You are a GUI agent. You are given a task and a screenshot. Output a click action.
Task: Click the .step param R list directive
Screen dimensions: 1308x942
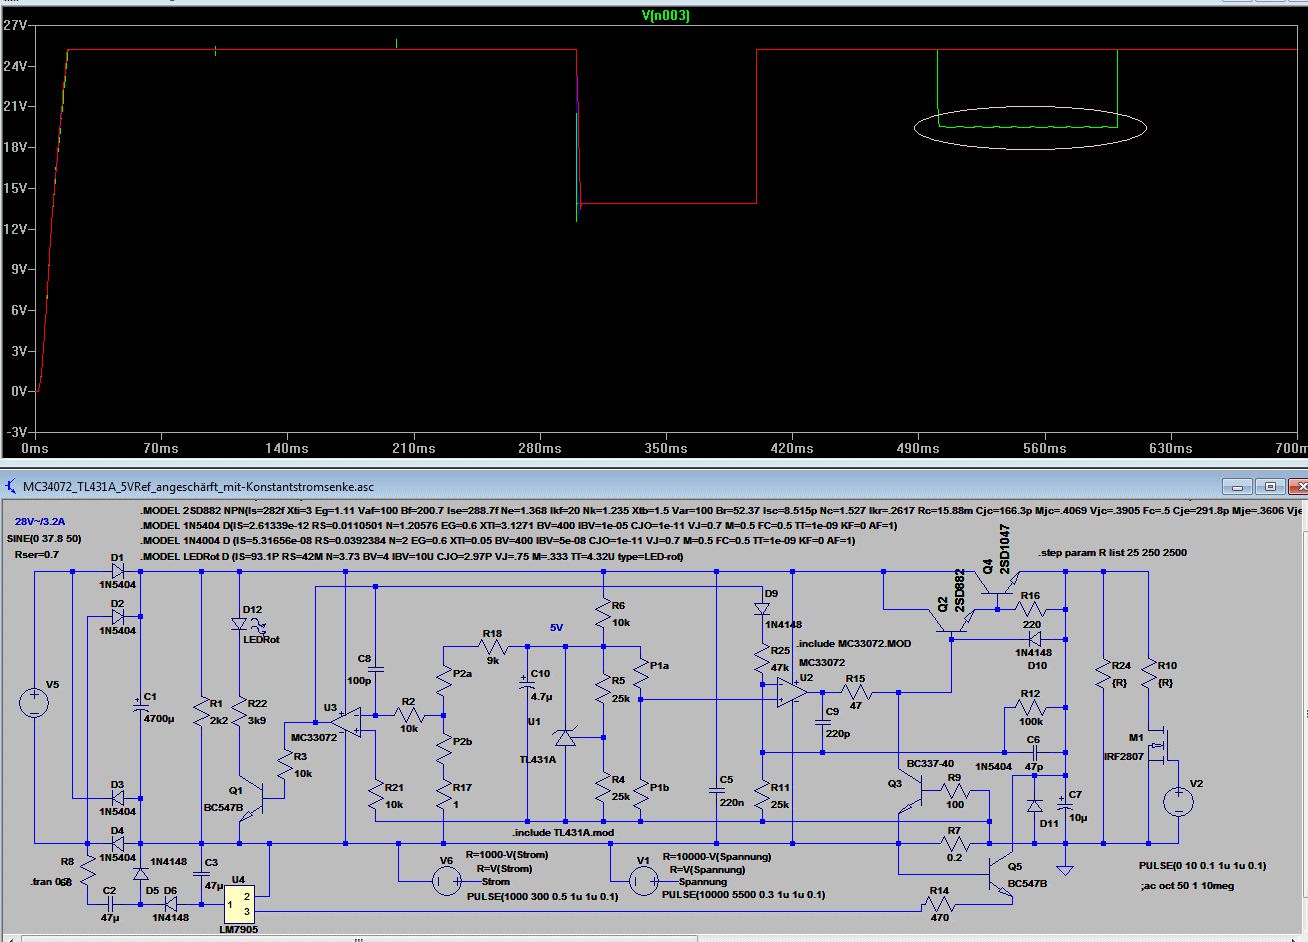(x=1113, y=552)
